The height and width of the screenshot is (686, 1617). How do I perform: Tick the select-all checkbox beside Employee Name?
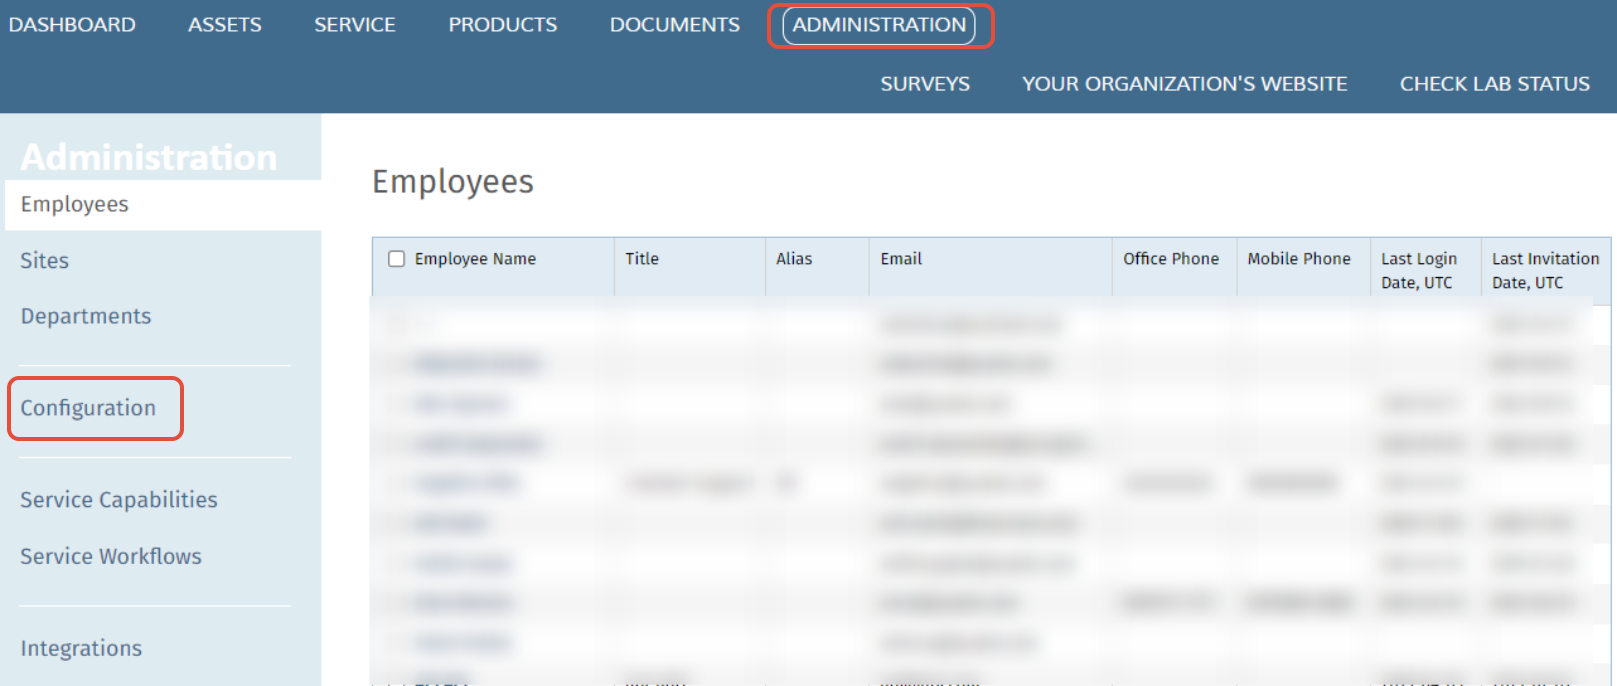click(397, 259)
